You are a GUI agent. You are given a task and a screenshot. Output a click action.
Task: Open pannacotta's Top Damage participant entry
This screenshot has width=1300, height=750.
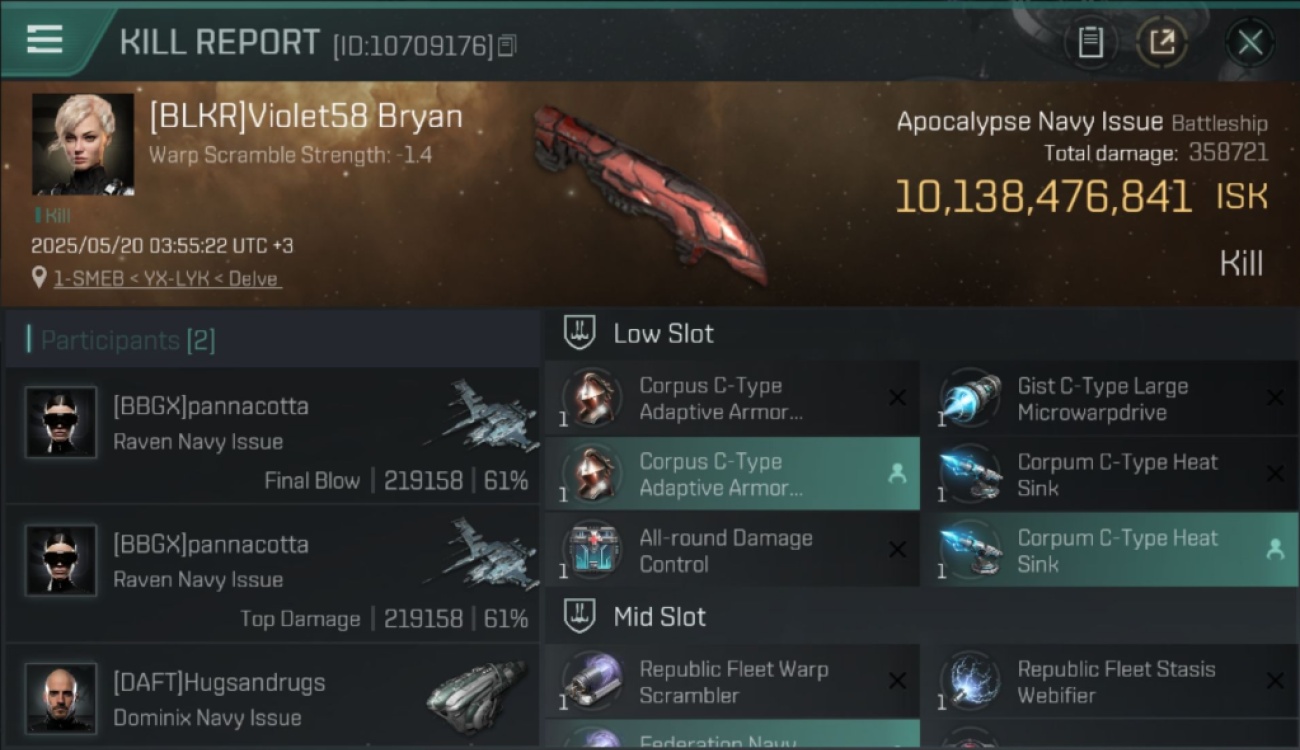coord(272,573)
